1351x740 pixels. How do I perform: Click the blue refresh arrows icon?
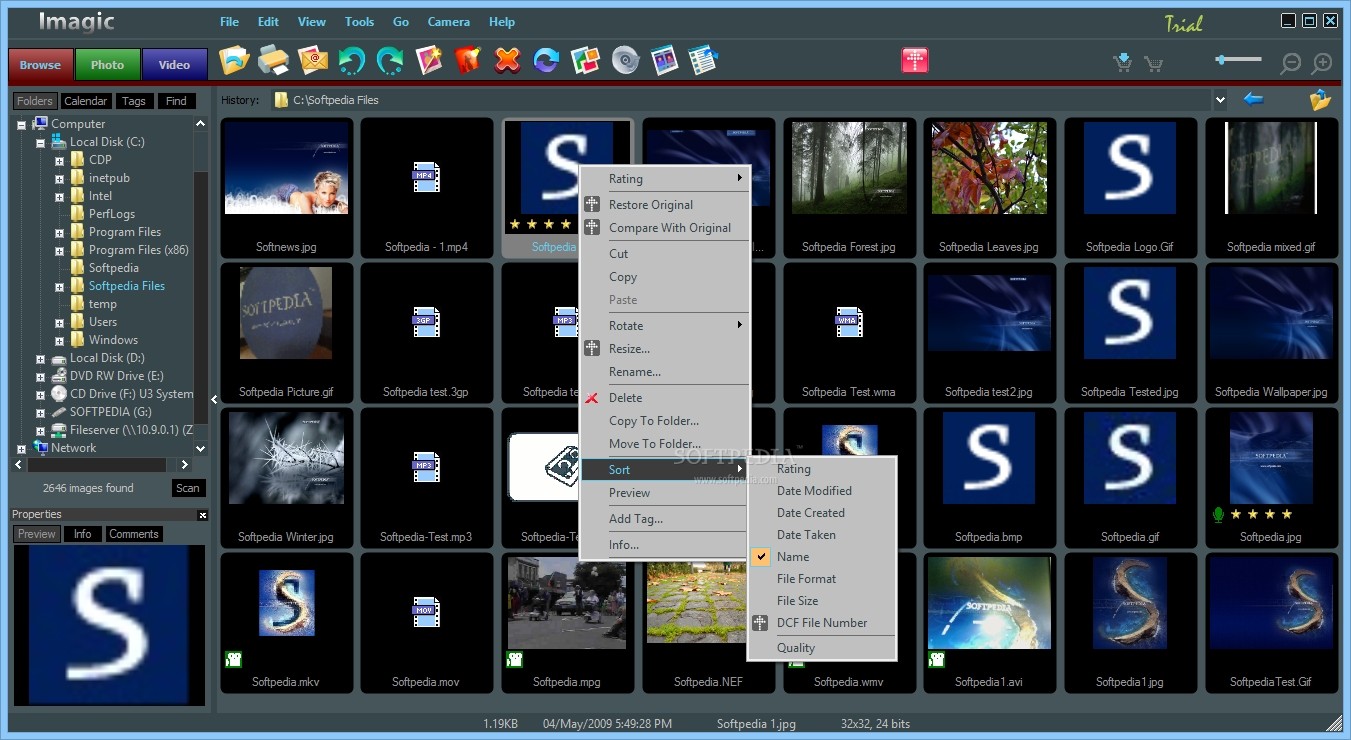point(546,61)
